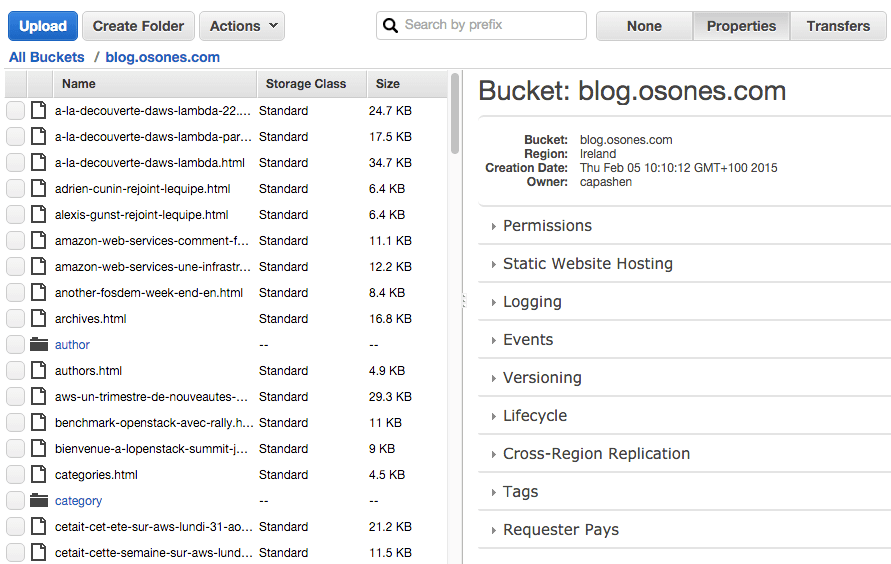
Task: Switch to the Transfers tab
Action: [x=838, y=26]
